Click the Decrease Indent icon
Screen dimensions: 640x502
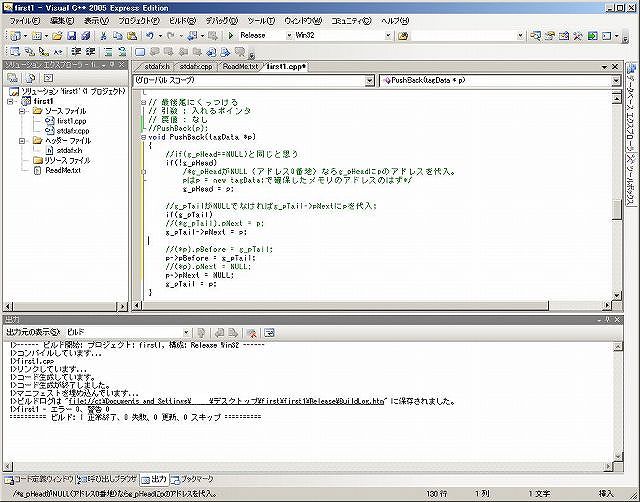coord(76,52)
